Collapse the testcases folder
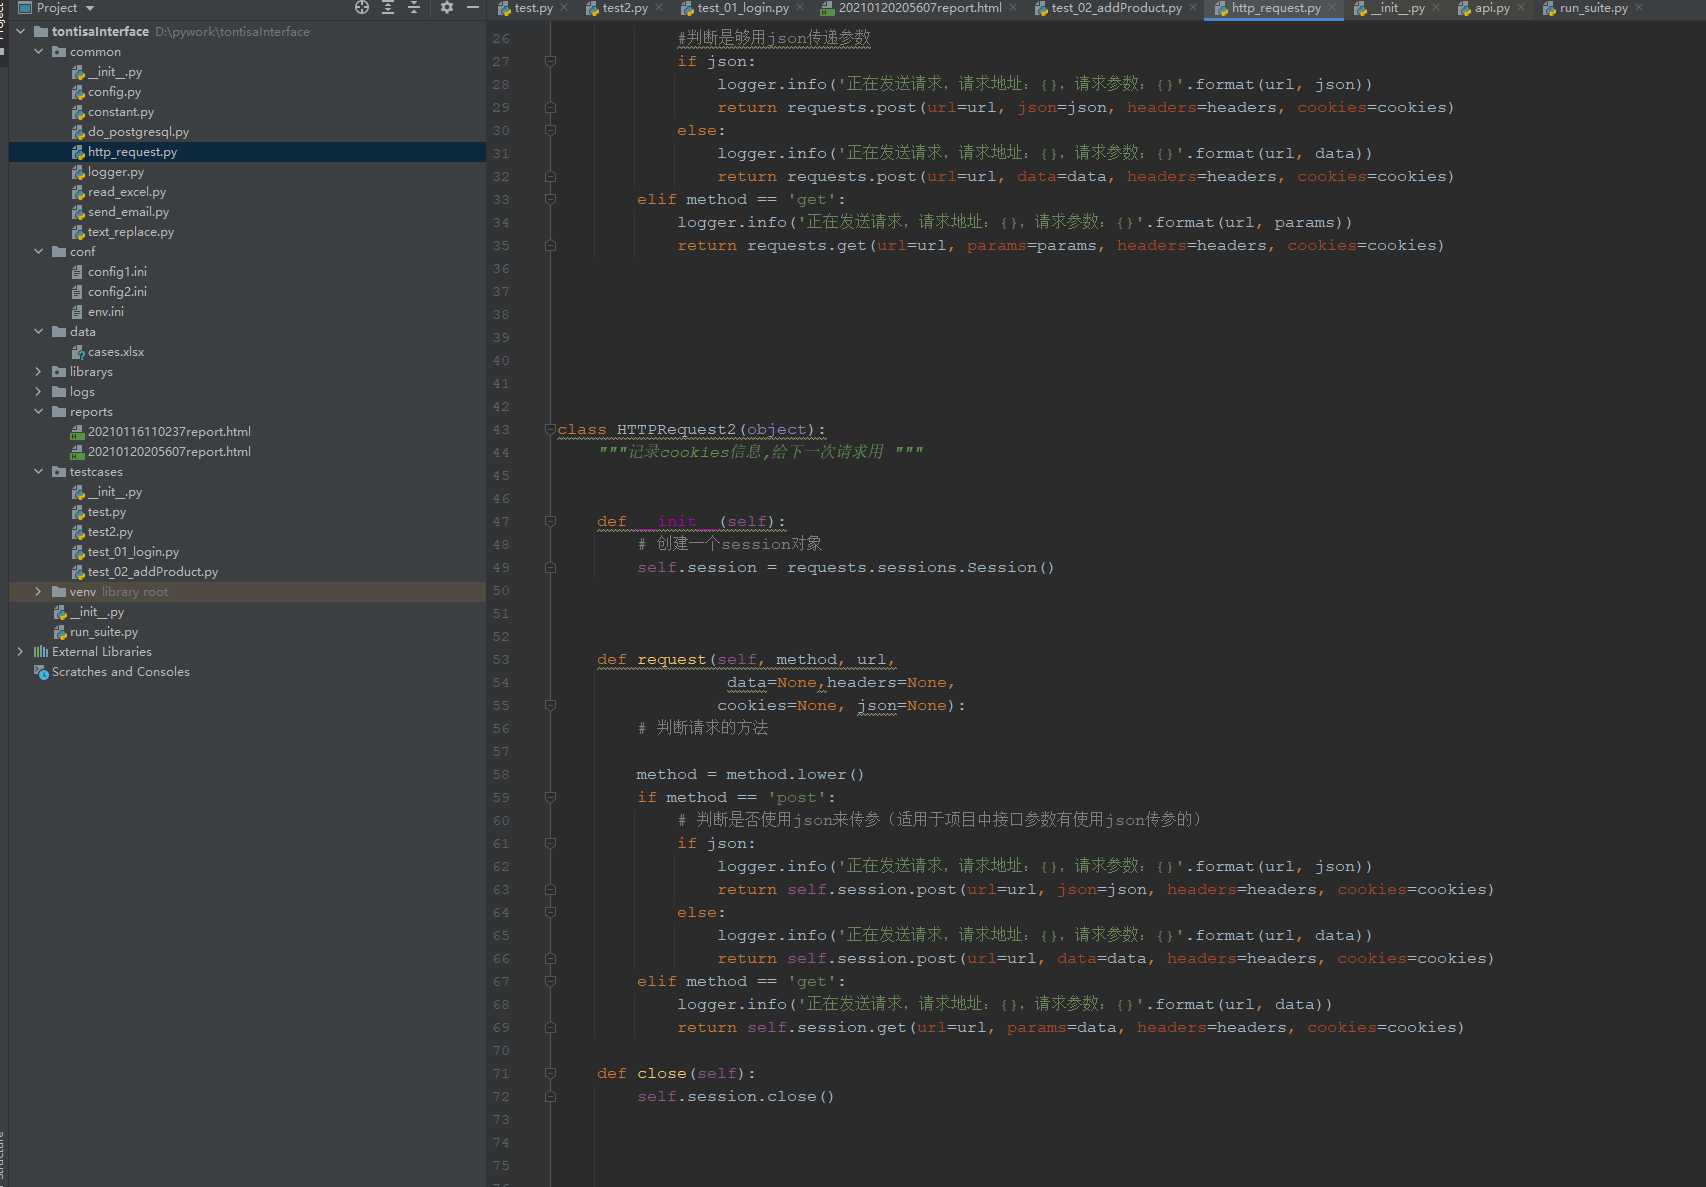 [39, 472]
